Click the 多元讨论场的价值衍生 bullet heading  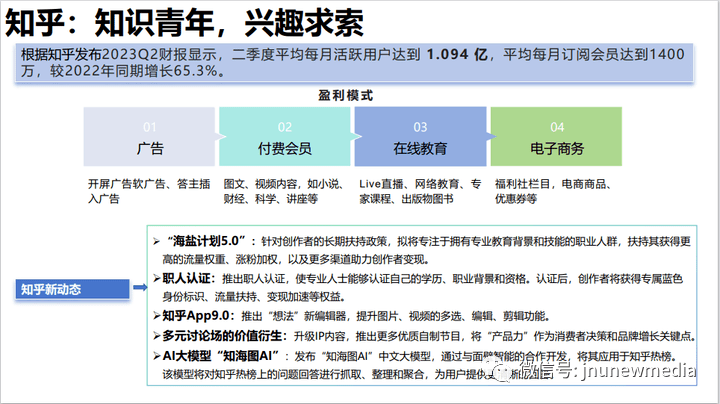[x=225, y=336]
